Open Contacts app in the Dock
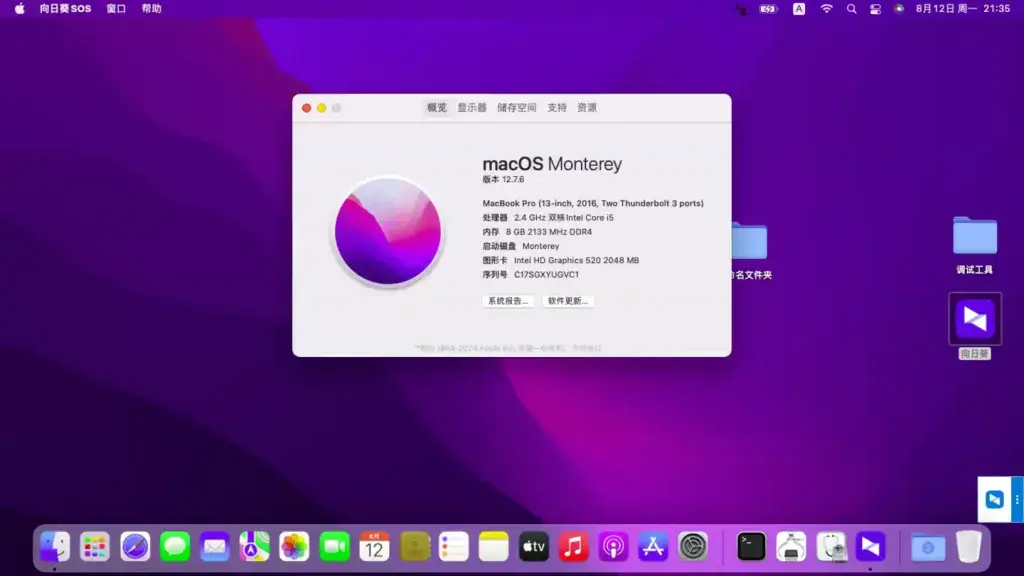The height and width of the screenshot is (576, 1024). pyautogui.click(x=414, y=547)
